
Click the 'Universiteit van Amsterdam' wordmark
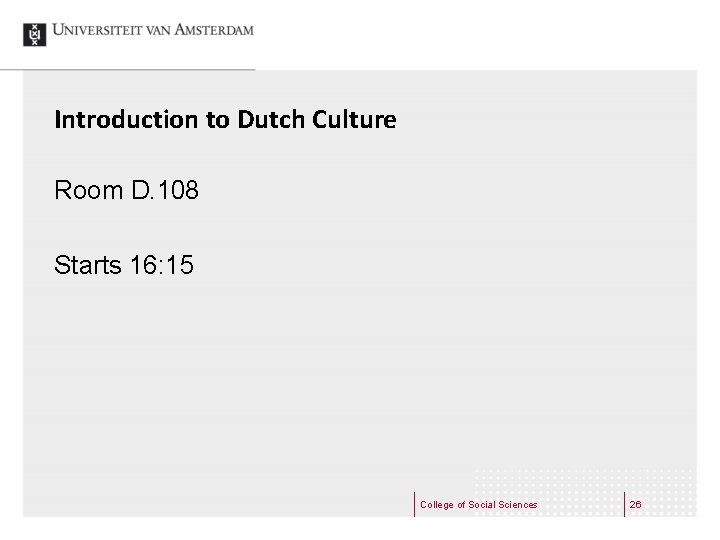tap(153, 30)
